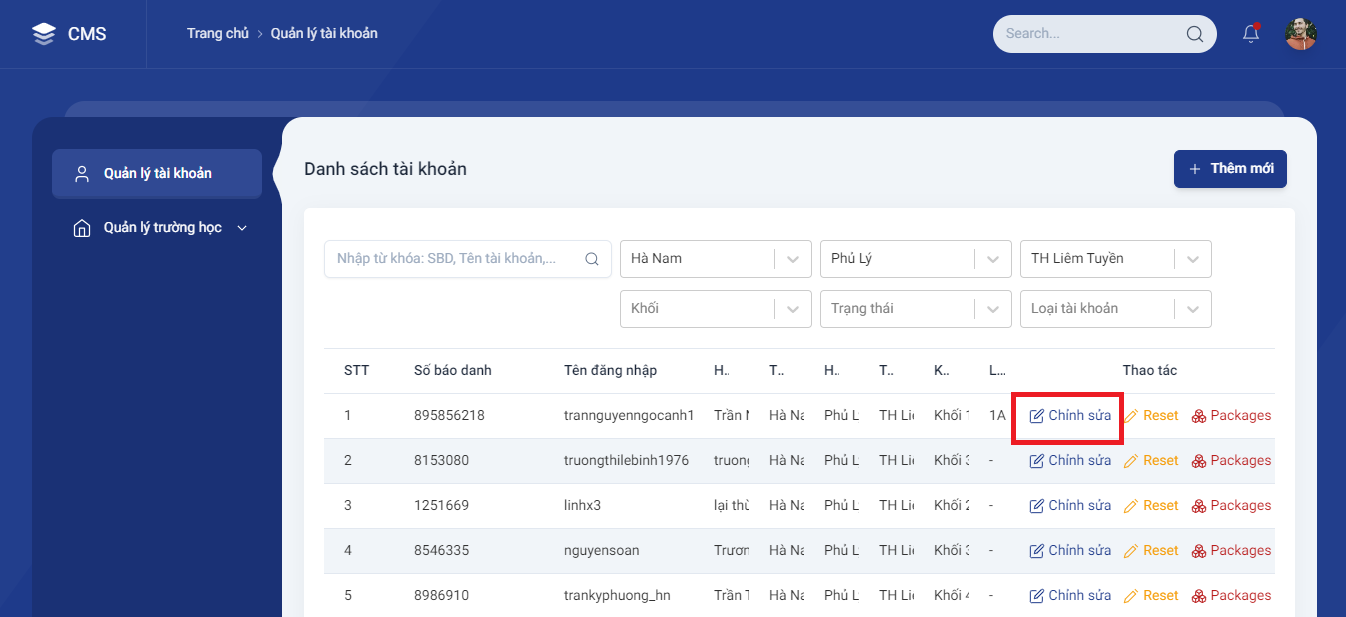The width and height of the screenshot is (1346, 617).
Task: Select the cell 8153080
Action: click(x=441, y=461)
